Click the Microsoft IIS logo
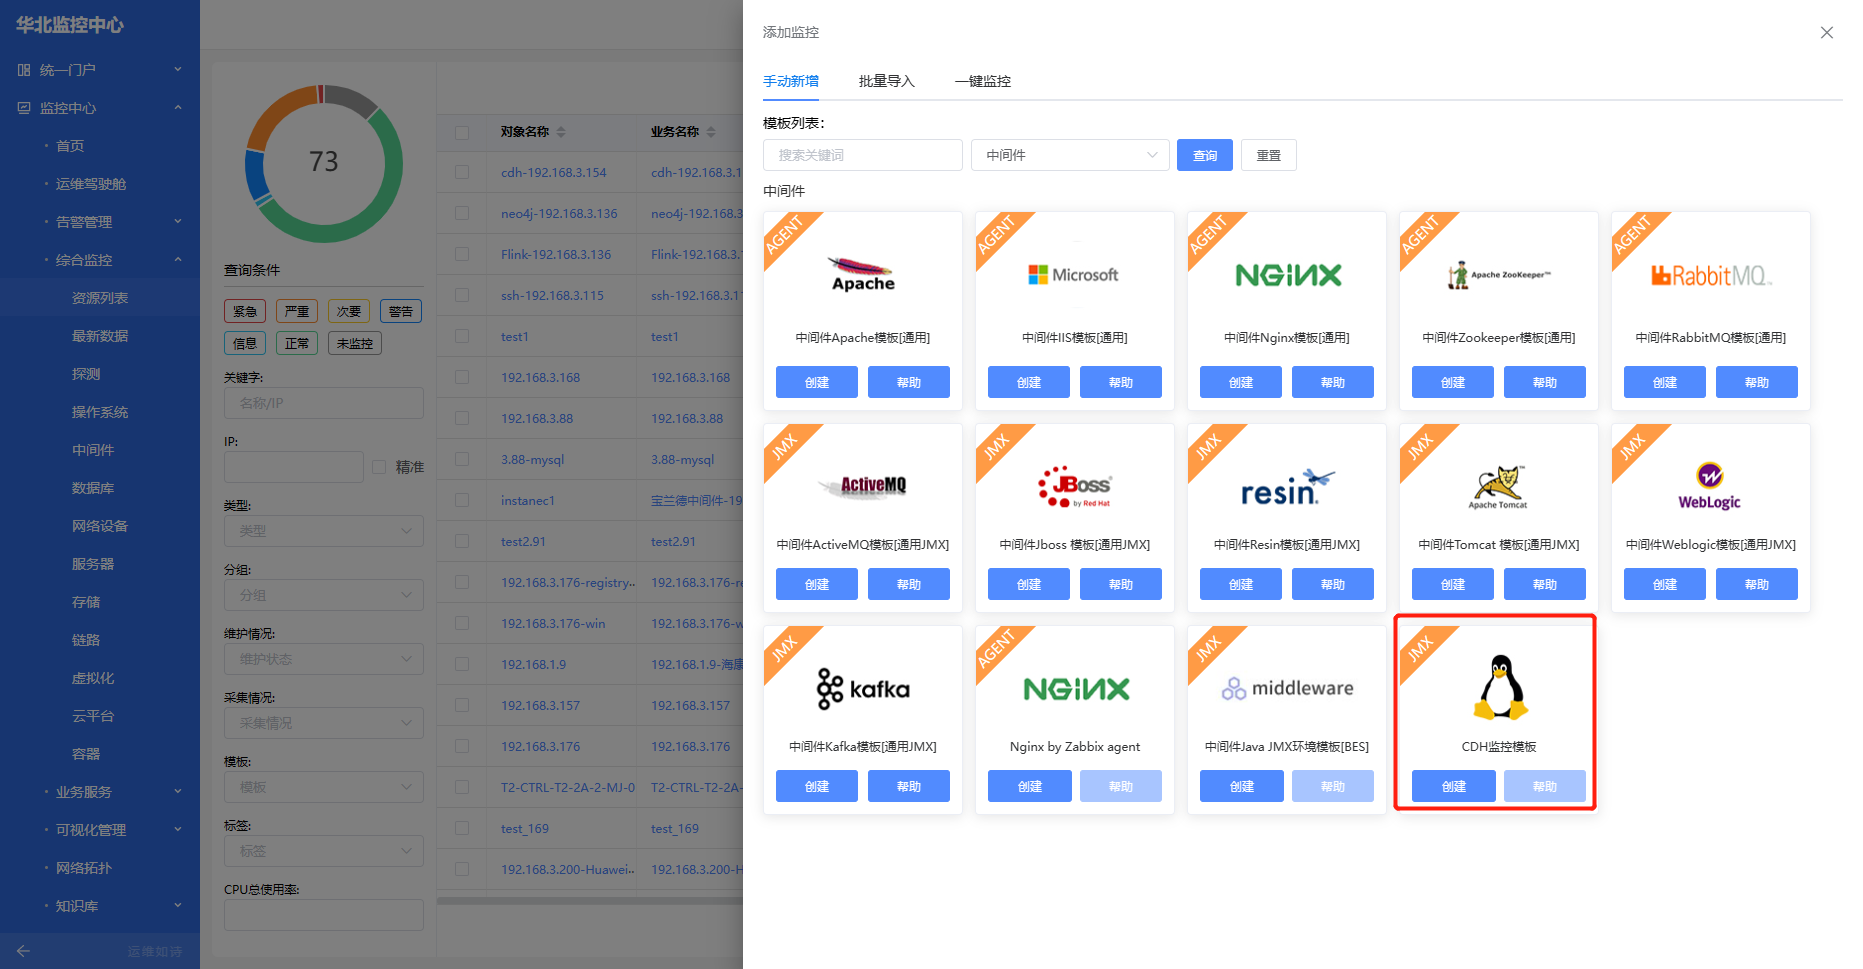 click(x=1074, y=275)
